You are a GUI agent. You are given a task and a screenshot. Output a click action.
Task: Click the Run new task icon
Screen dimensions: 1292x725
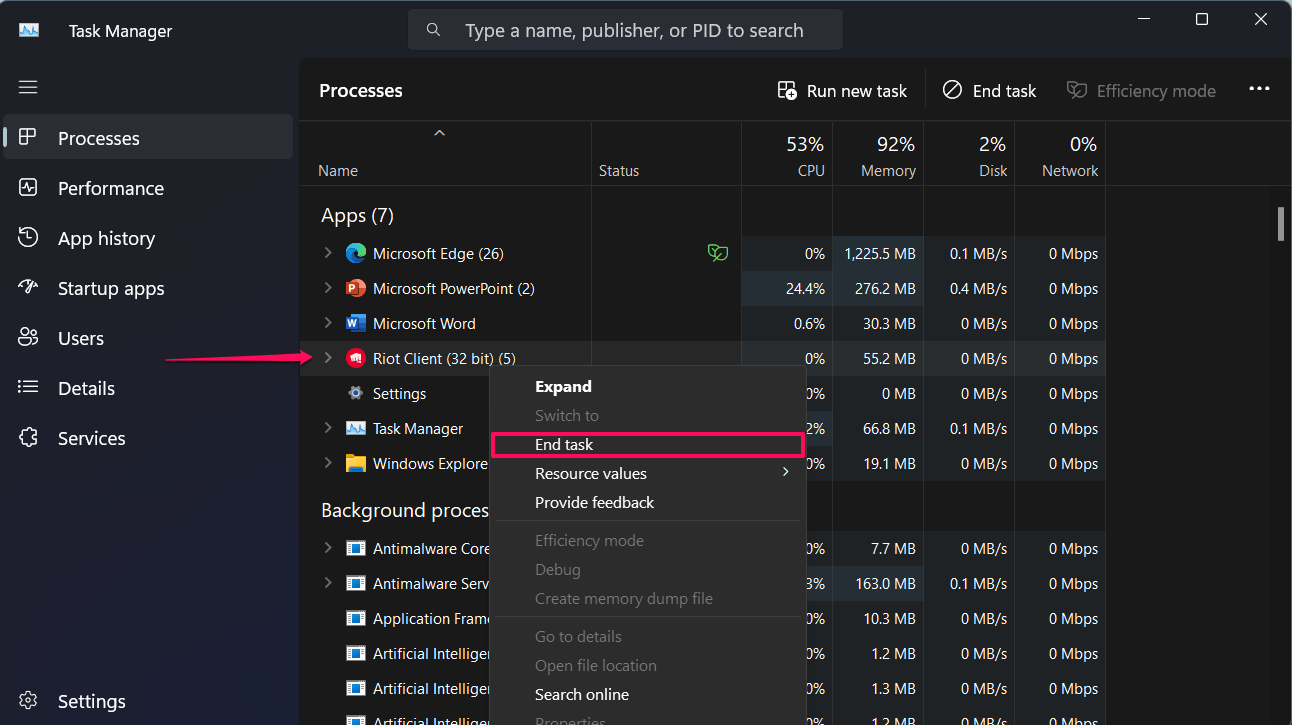tap(787, 90)
